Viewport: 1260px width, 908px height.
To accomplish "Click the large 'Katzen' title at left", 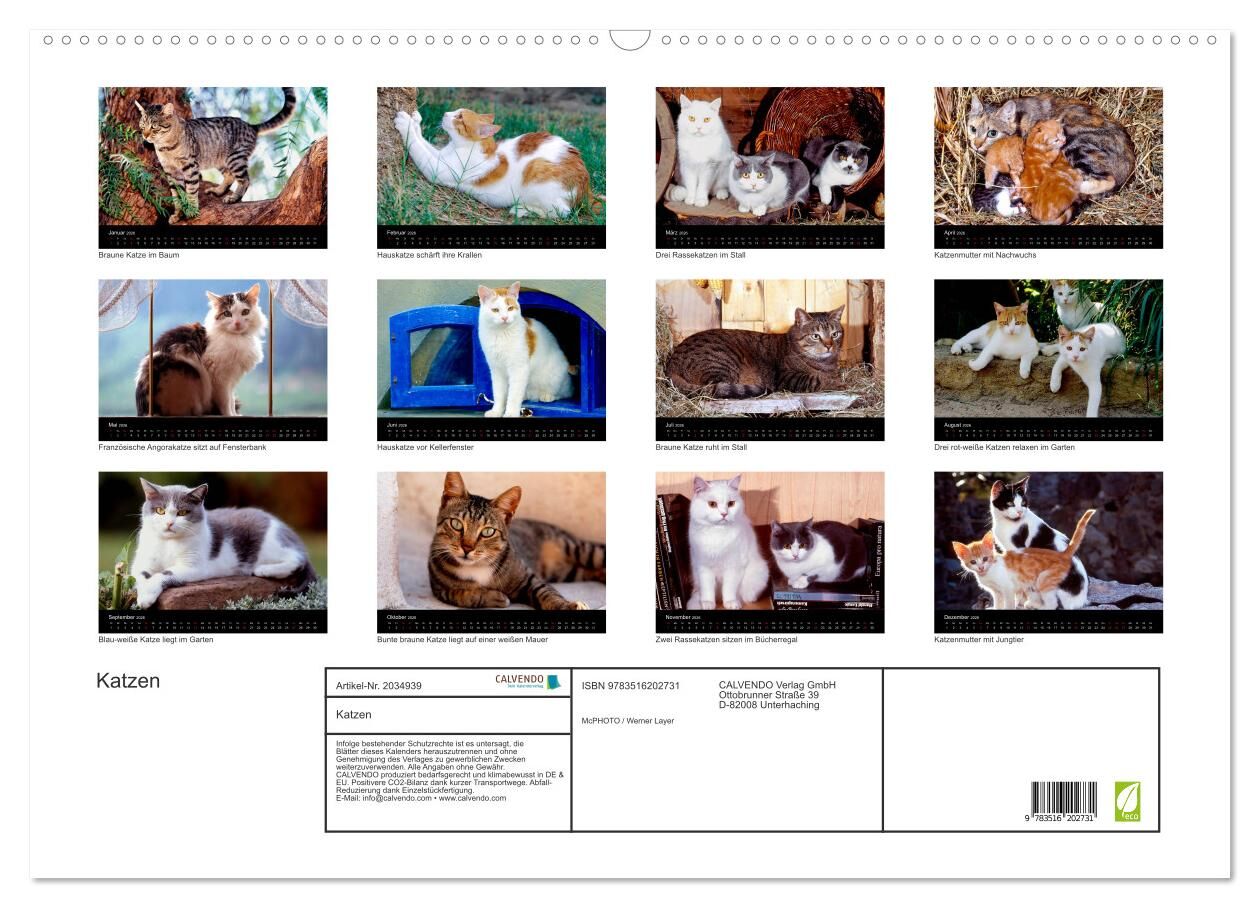I will [128, 681].
